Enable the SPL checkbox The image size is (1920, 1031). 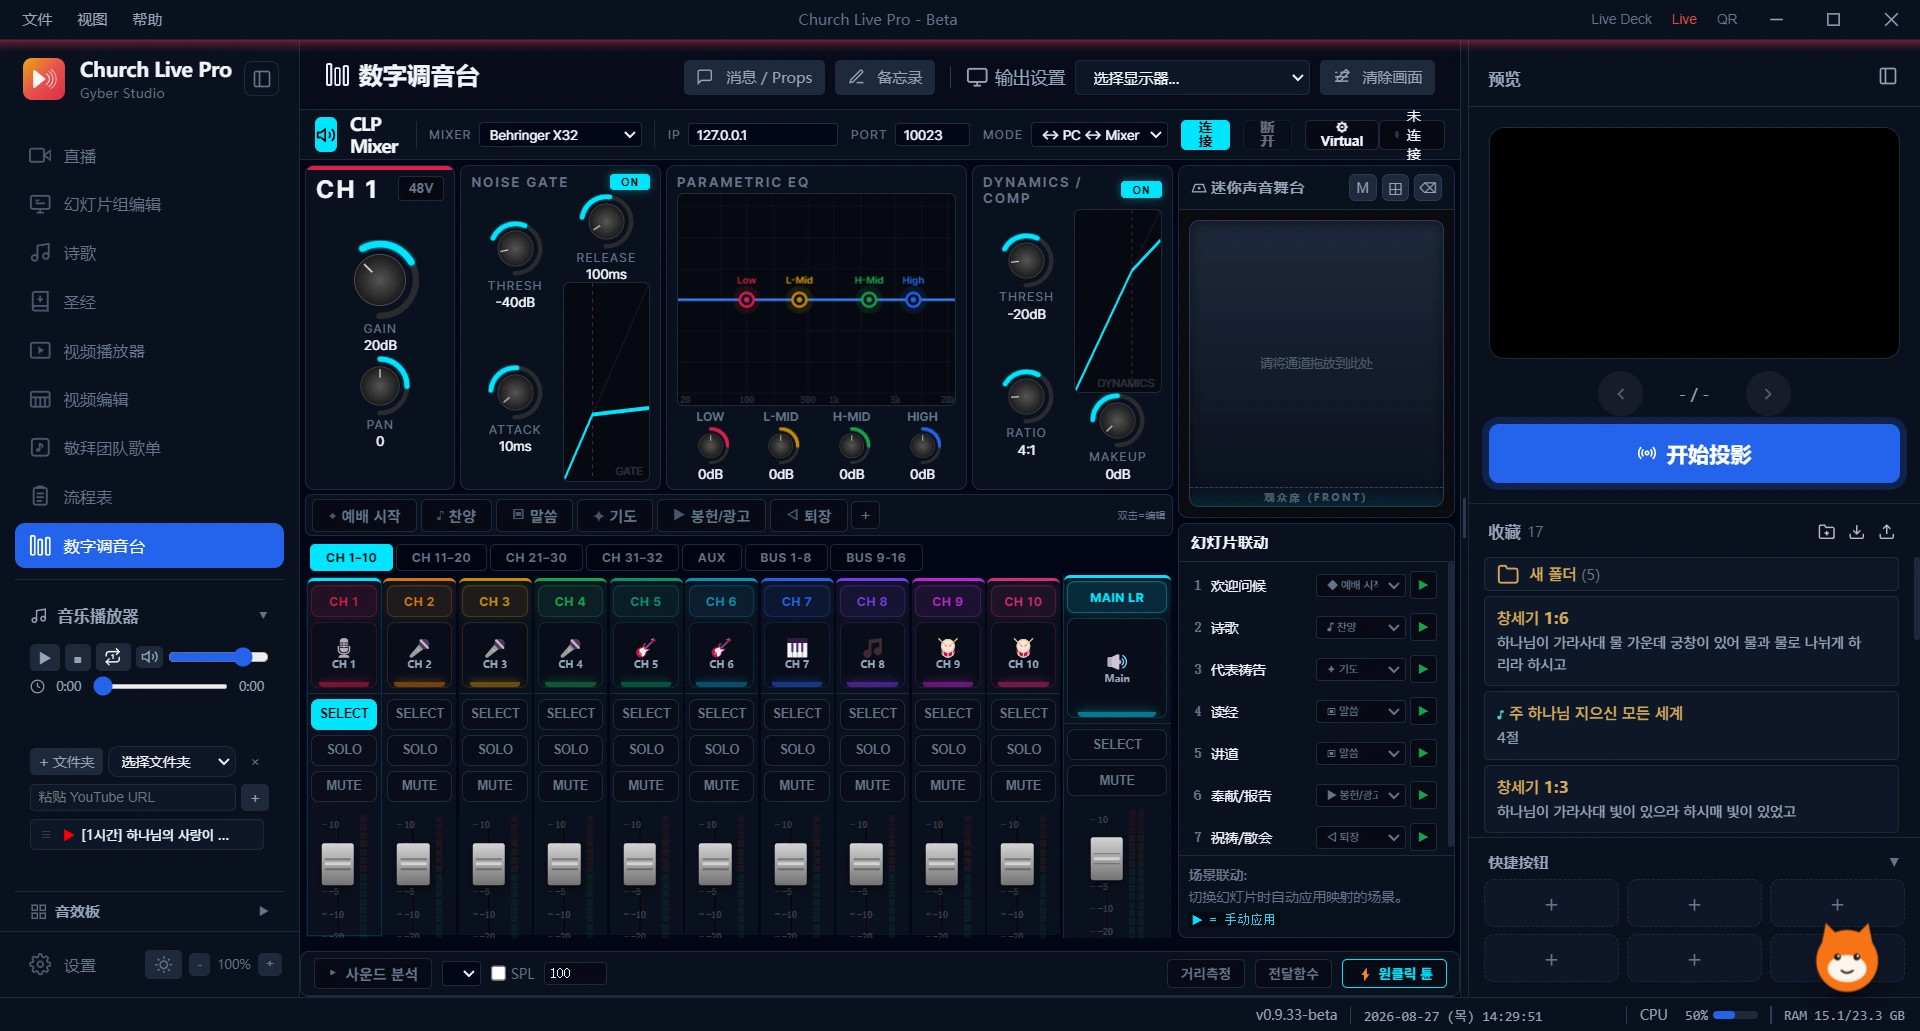pos(498,973)
